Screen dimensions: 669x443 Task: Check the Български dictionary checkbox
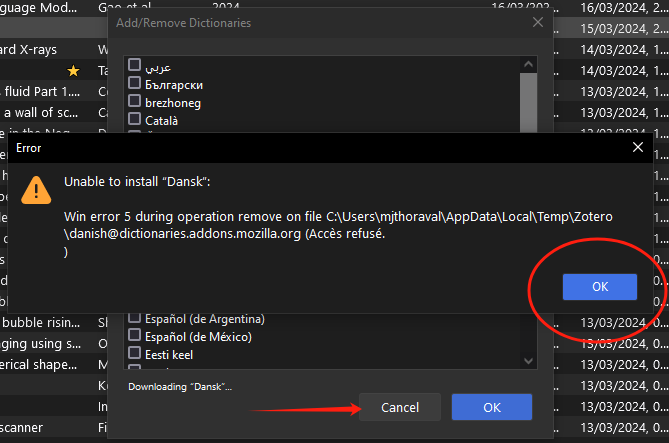tap(134, 83)
